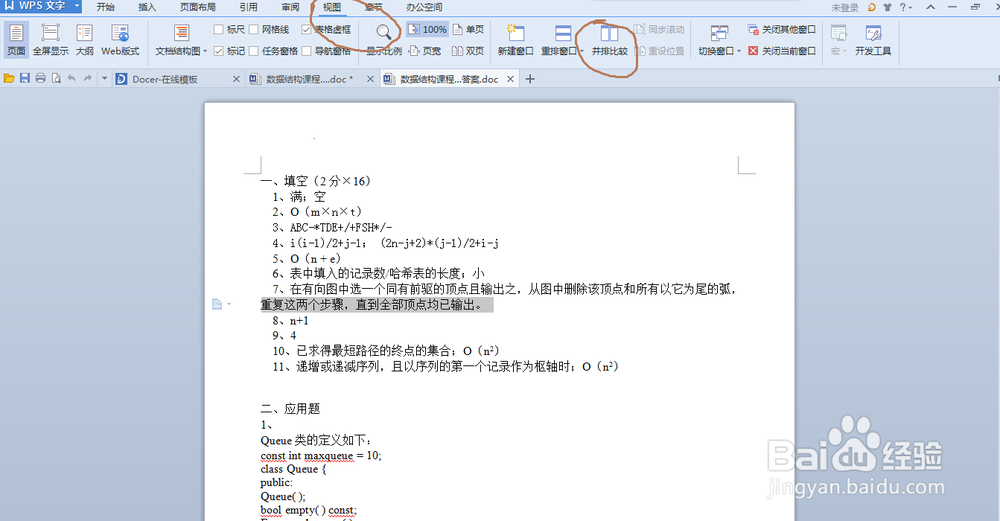Image resolution: width=1000 pixels, height=521 pixels.
Task: Close the 数据结构课程...答案.doc tab
Action: point(510,79)
